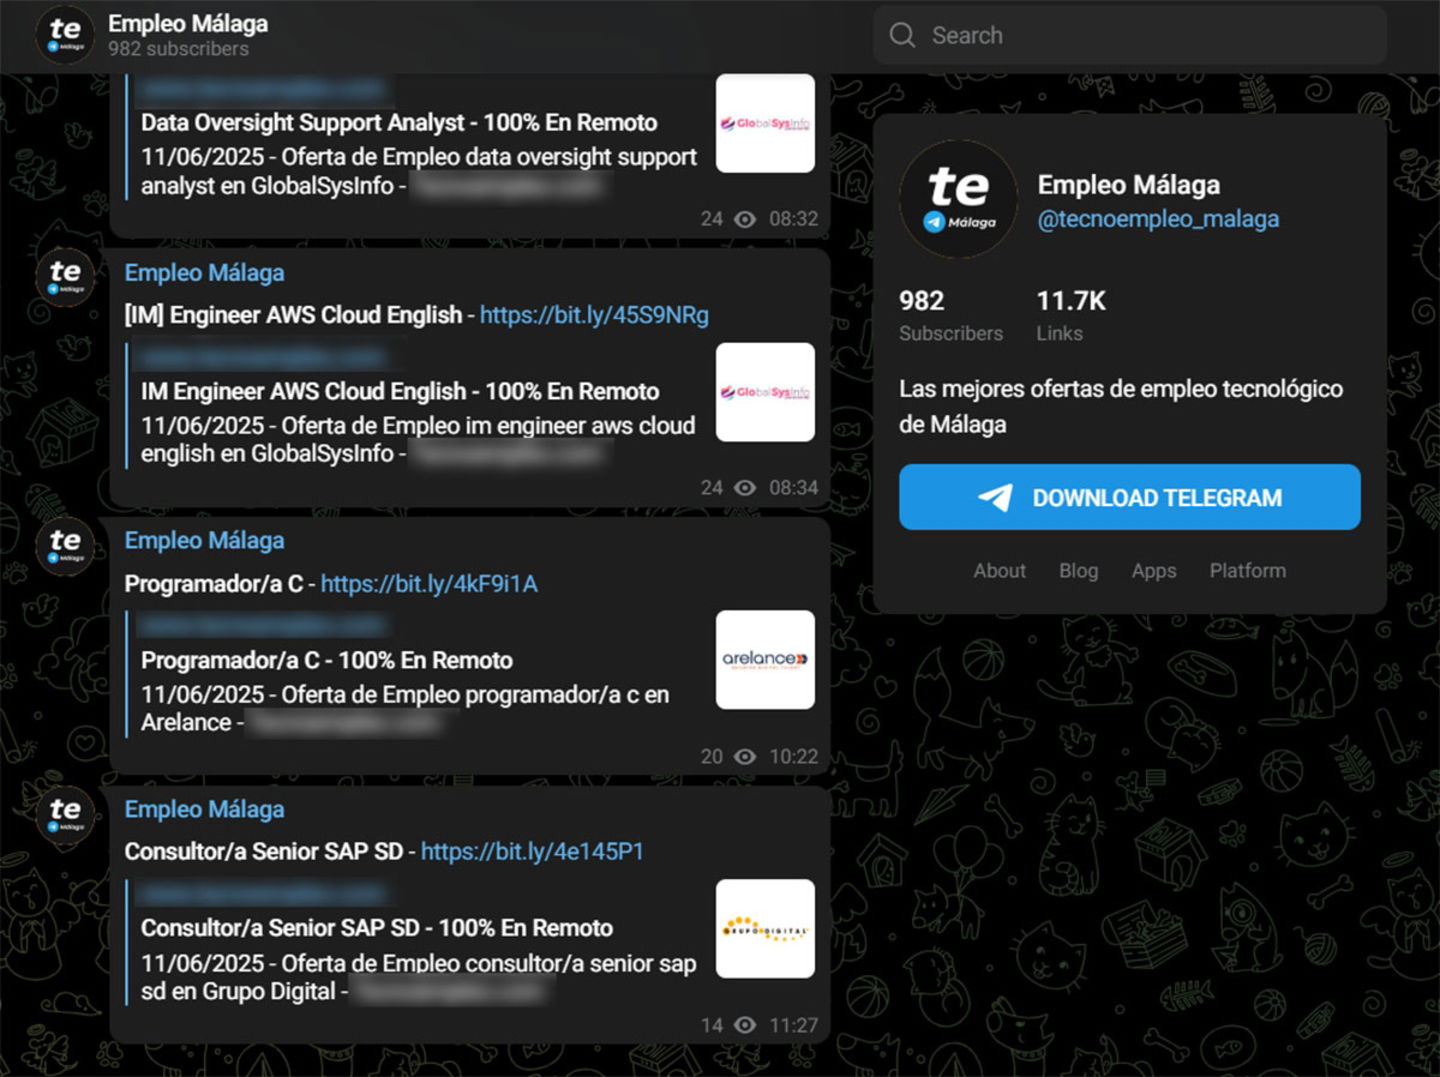Click into the Search field
This screenshot has width=1440, height=1077.
(x=1130, y=35)
